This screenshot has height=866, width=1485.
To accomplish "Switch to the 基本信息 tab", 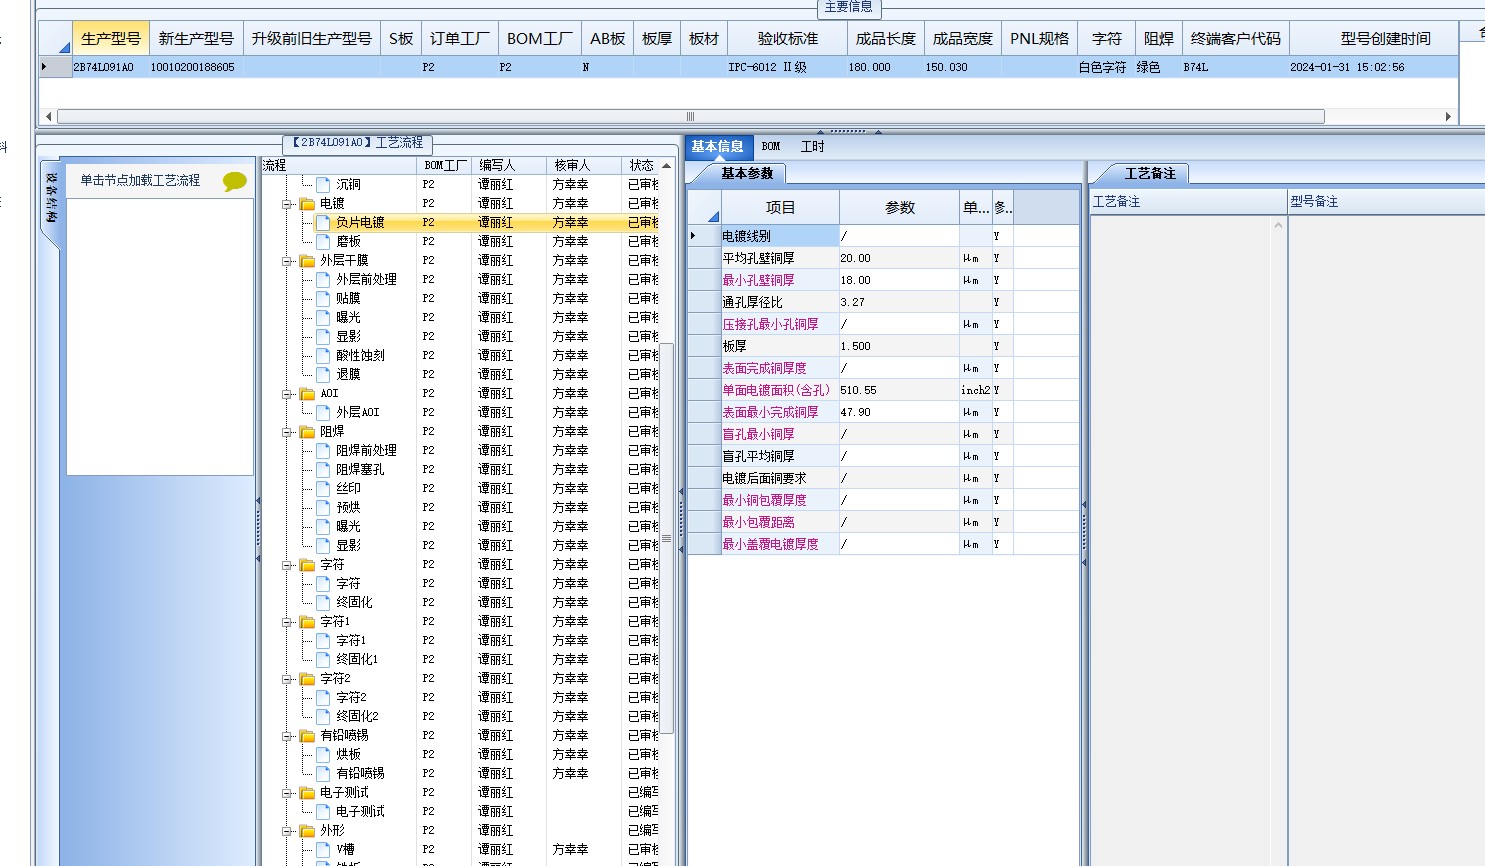I will coord(717,147).
